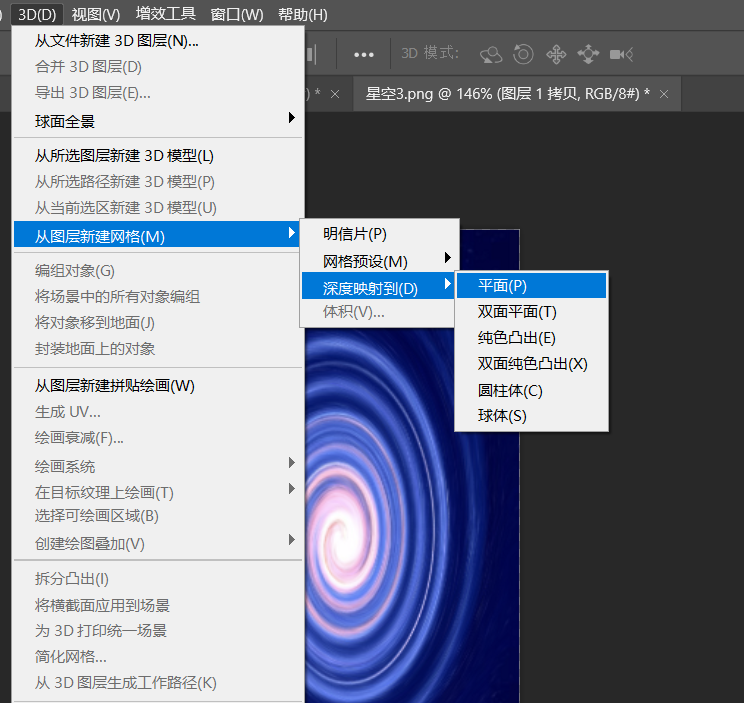Select the 3D camera zoom icon

[623, 54]
